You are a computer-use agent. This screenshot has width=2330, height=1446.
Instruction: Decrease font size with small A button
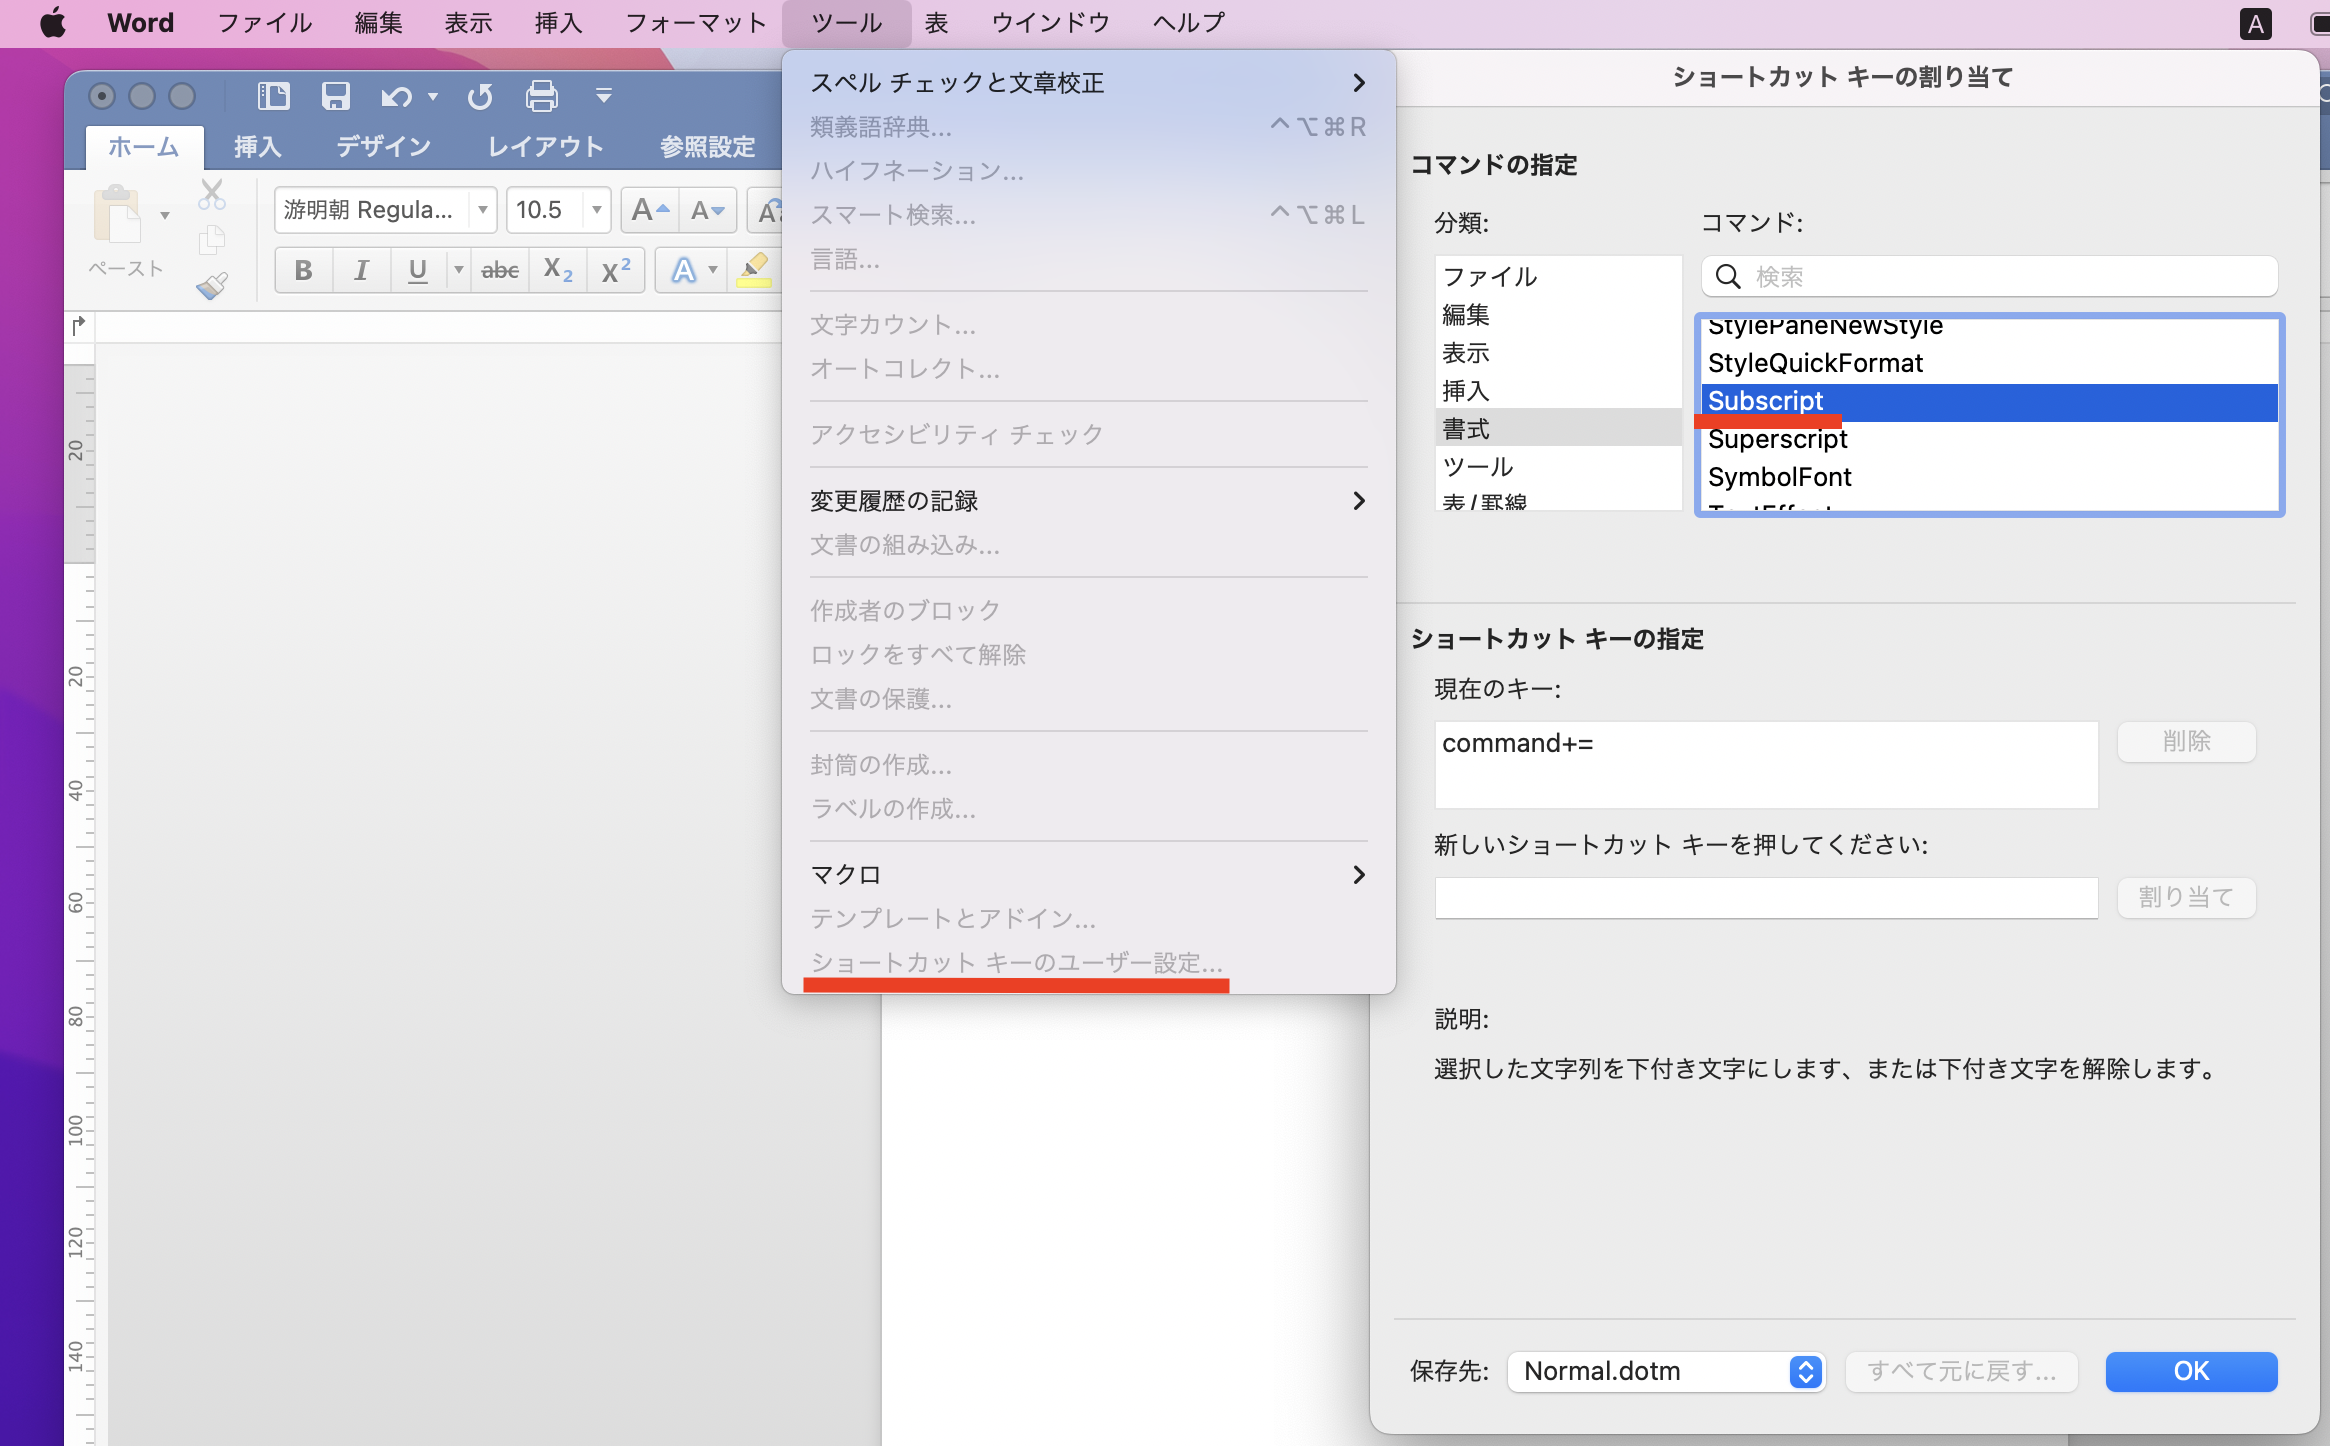pyautogui.click(x=708, y=210)
